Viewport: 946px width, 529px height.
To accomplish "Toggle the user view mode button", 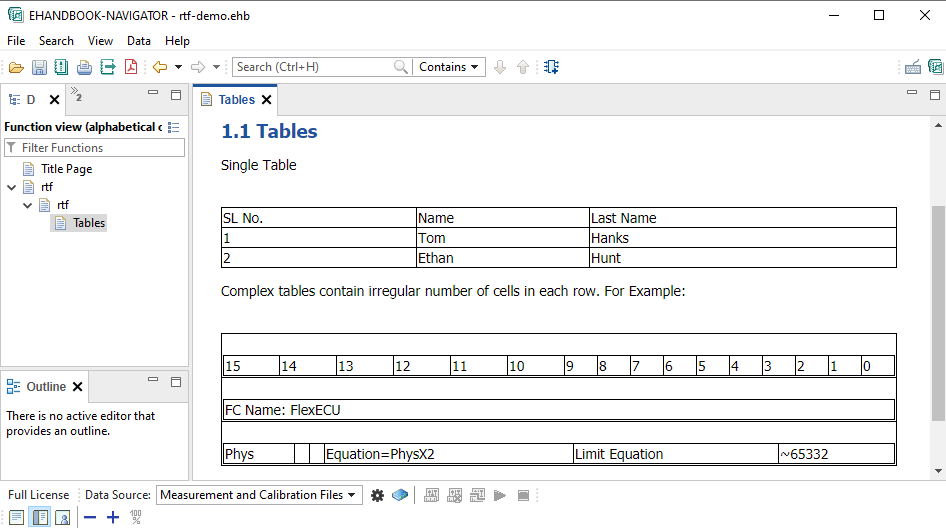I will click(62, 517).
